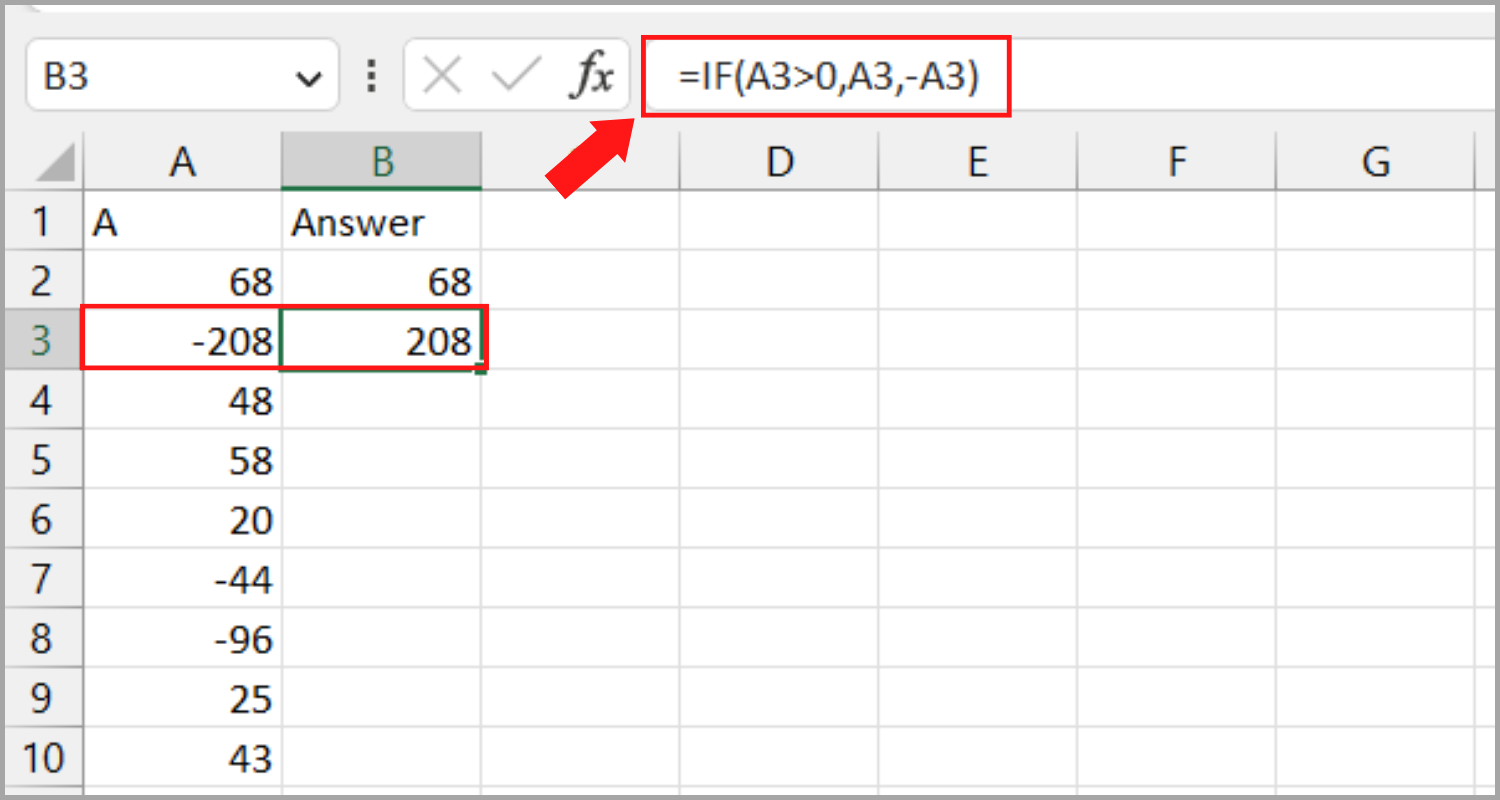This screenshot has height=800, width=1500.
Task: Click cell B1 labeled 'Answer'
Action: click(x=382, y=221)
